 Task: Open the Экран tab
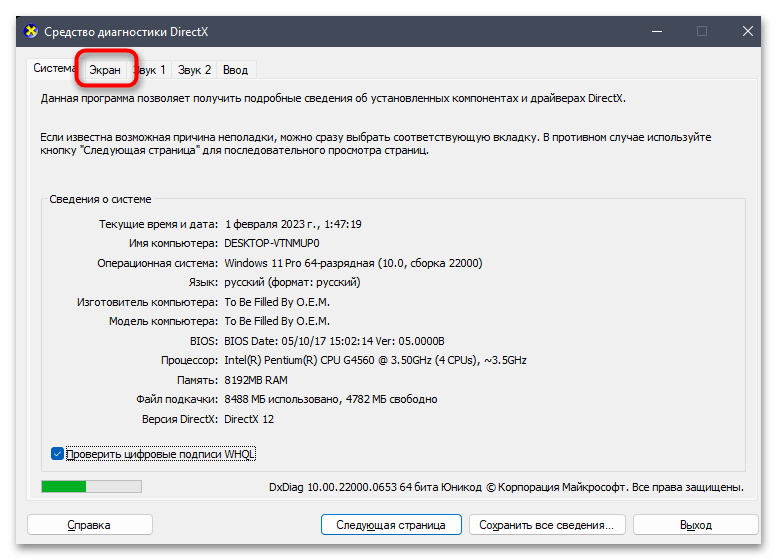[x=105, y=70]
